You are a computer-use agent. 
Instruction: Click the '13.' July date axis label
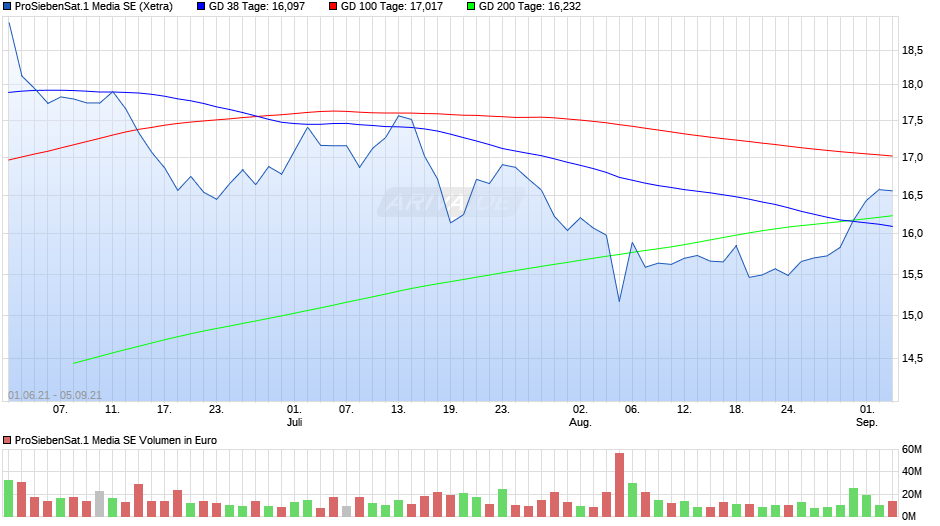pyautogui.click(x=398, y=410)
